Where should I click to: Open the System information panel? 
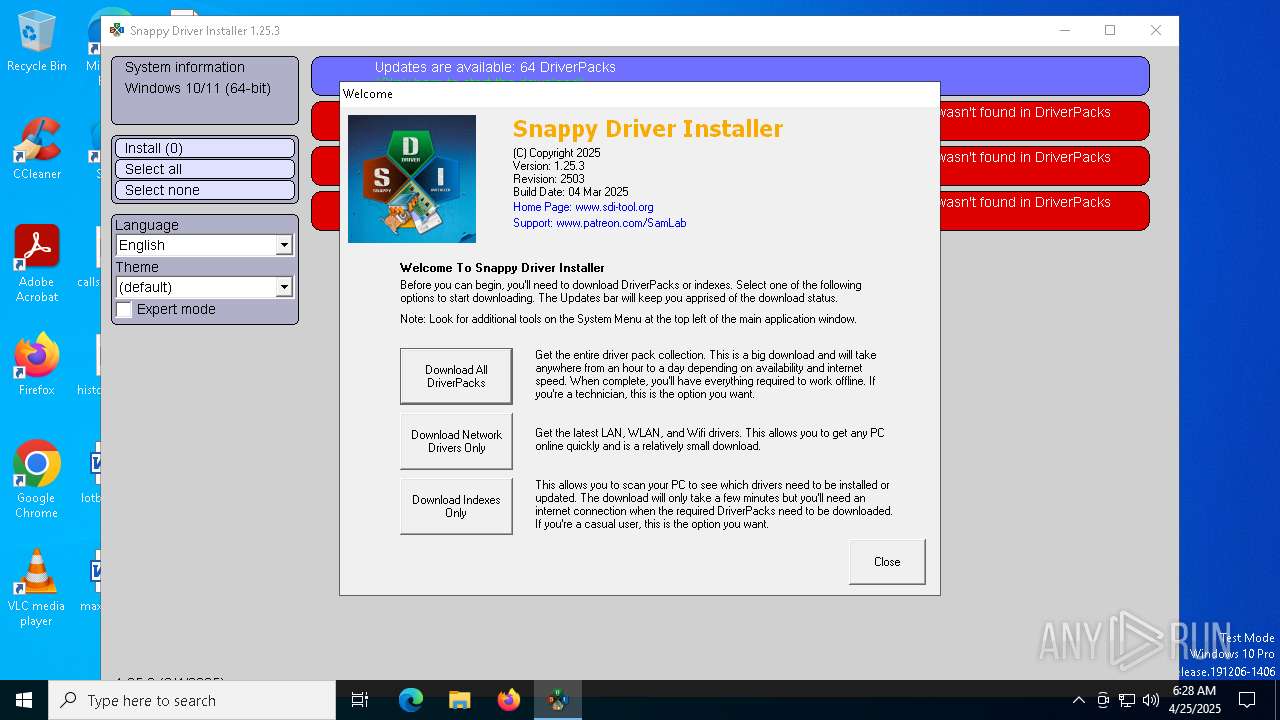click(205, 90)
